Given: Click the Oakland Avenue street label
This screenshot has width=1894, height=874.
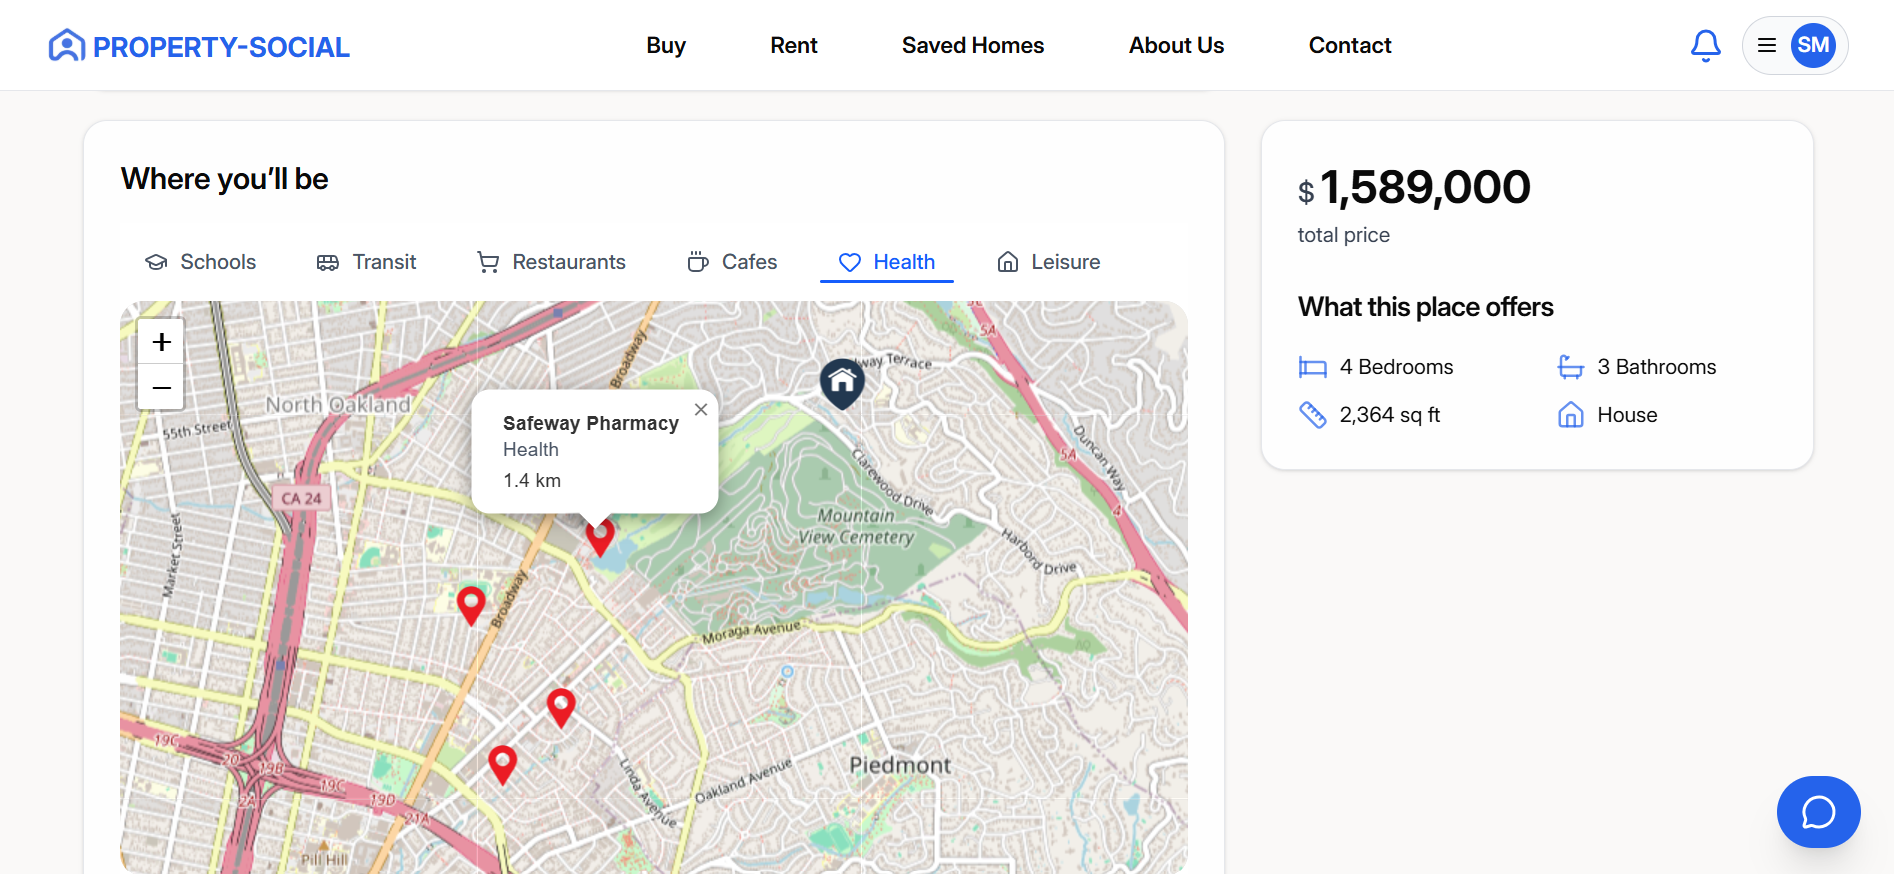Looking at the screenshot, I should (x=743, y=780).
